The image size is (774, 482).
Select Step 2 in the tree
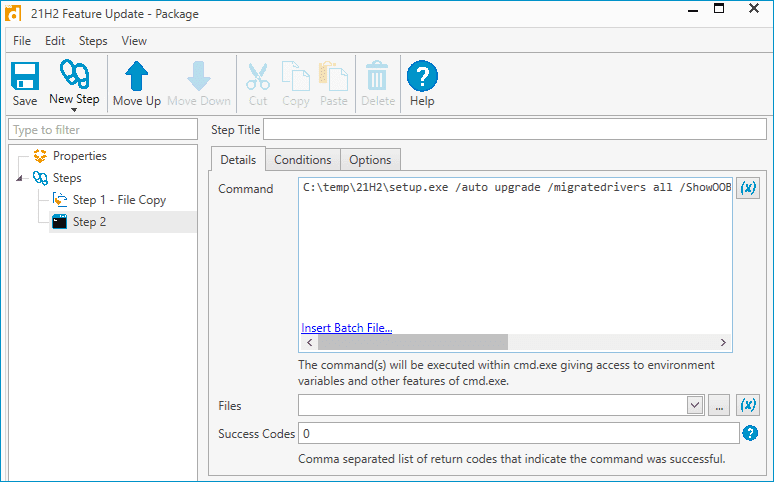89,222
